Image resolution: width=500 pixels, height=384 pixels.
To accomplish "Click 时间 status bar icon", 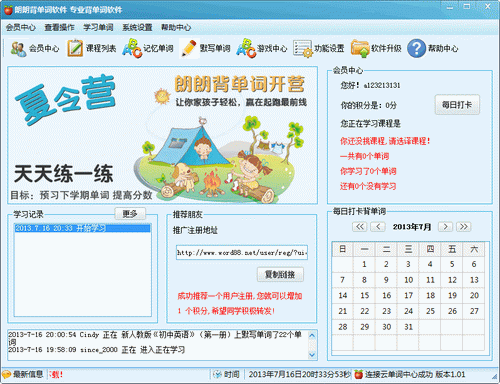I will pos(217,375).
